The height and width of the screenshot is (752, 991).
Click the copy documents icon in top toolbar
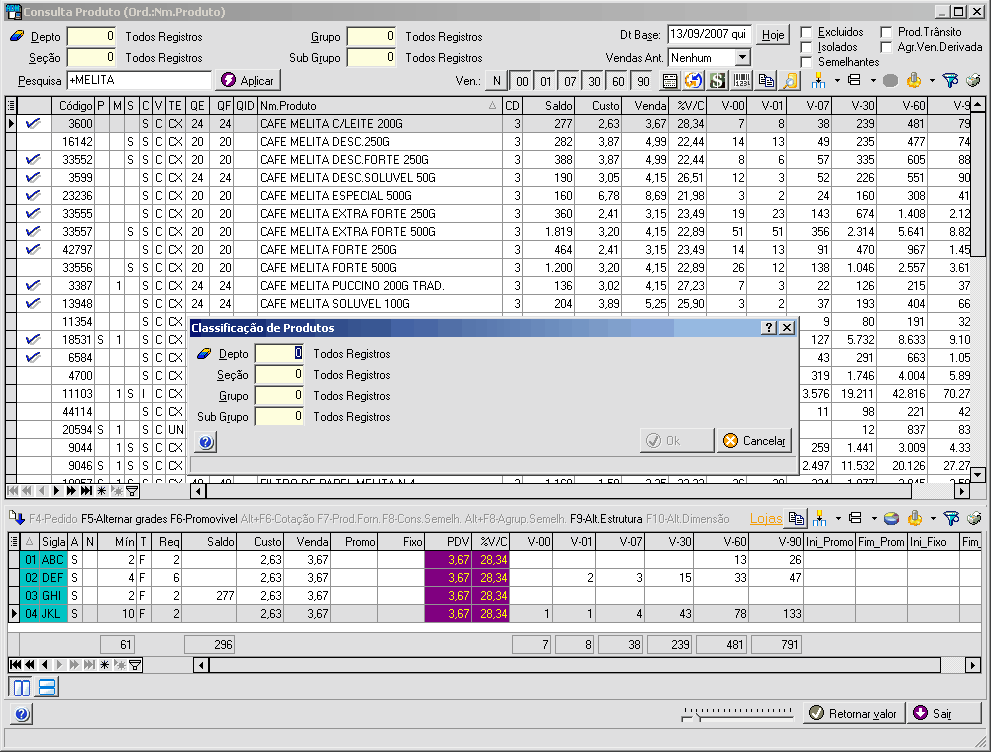tap(766, 80)
